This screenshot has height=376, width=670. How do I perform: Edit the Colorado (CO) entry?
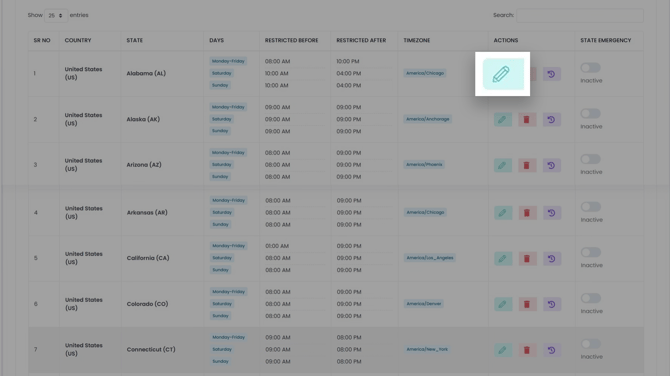tap(503, 304)
